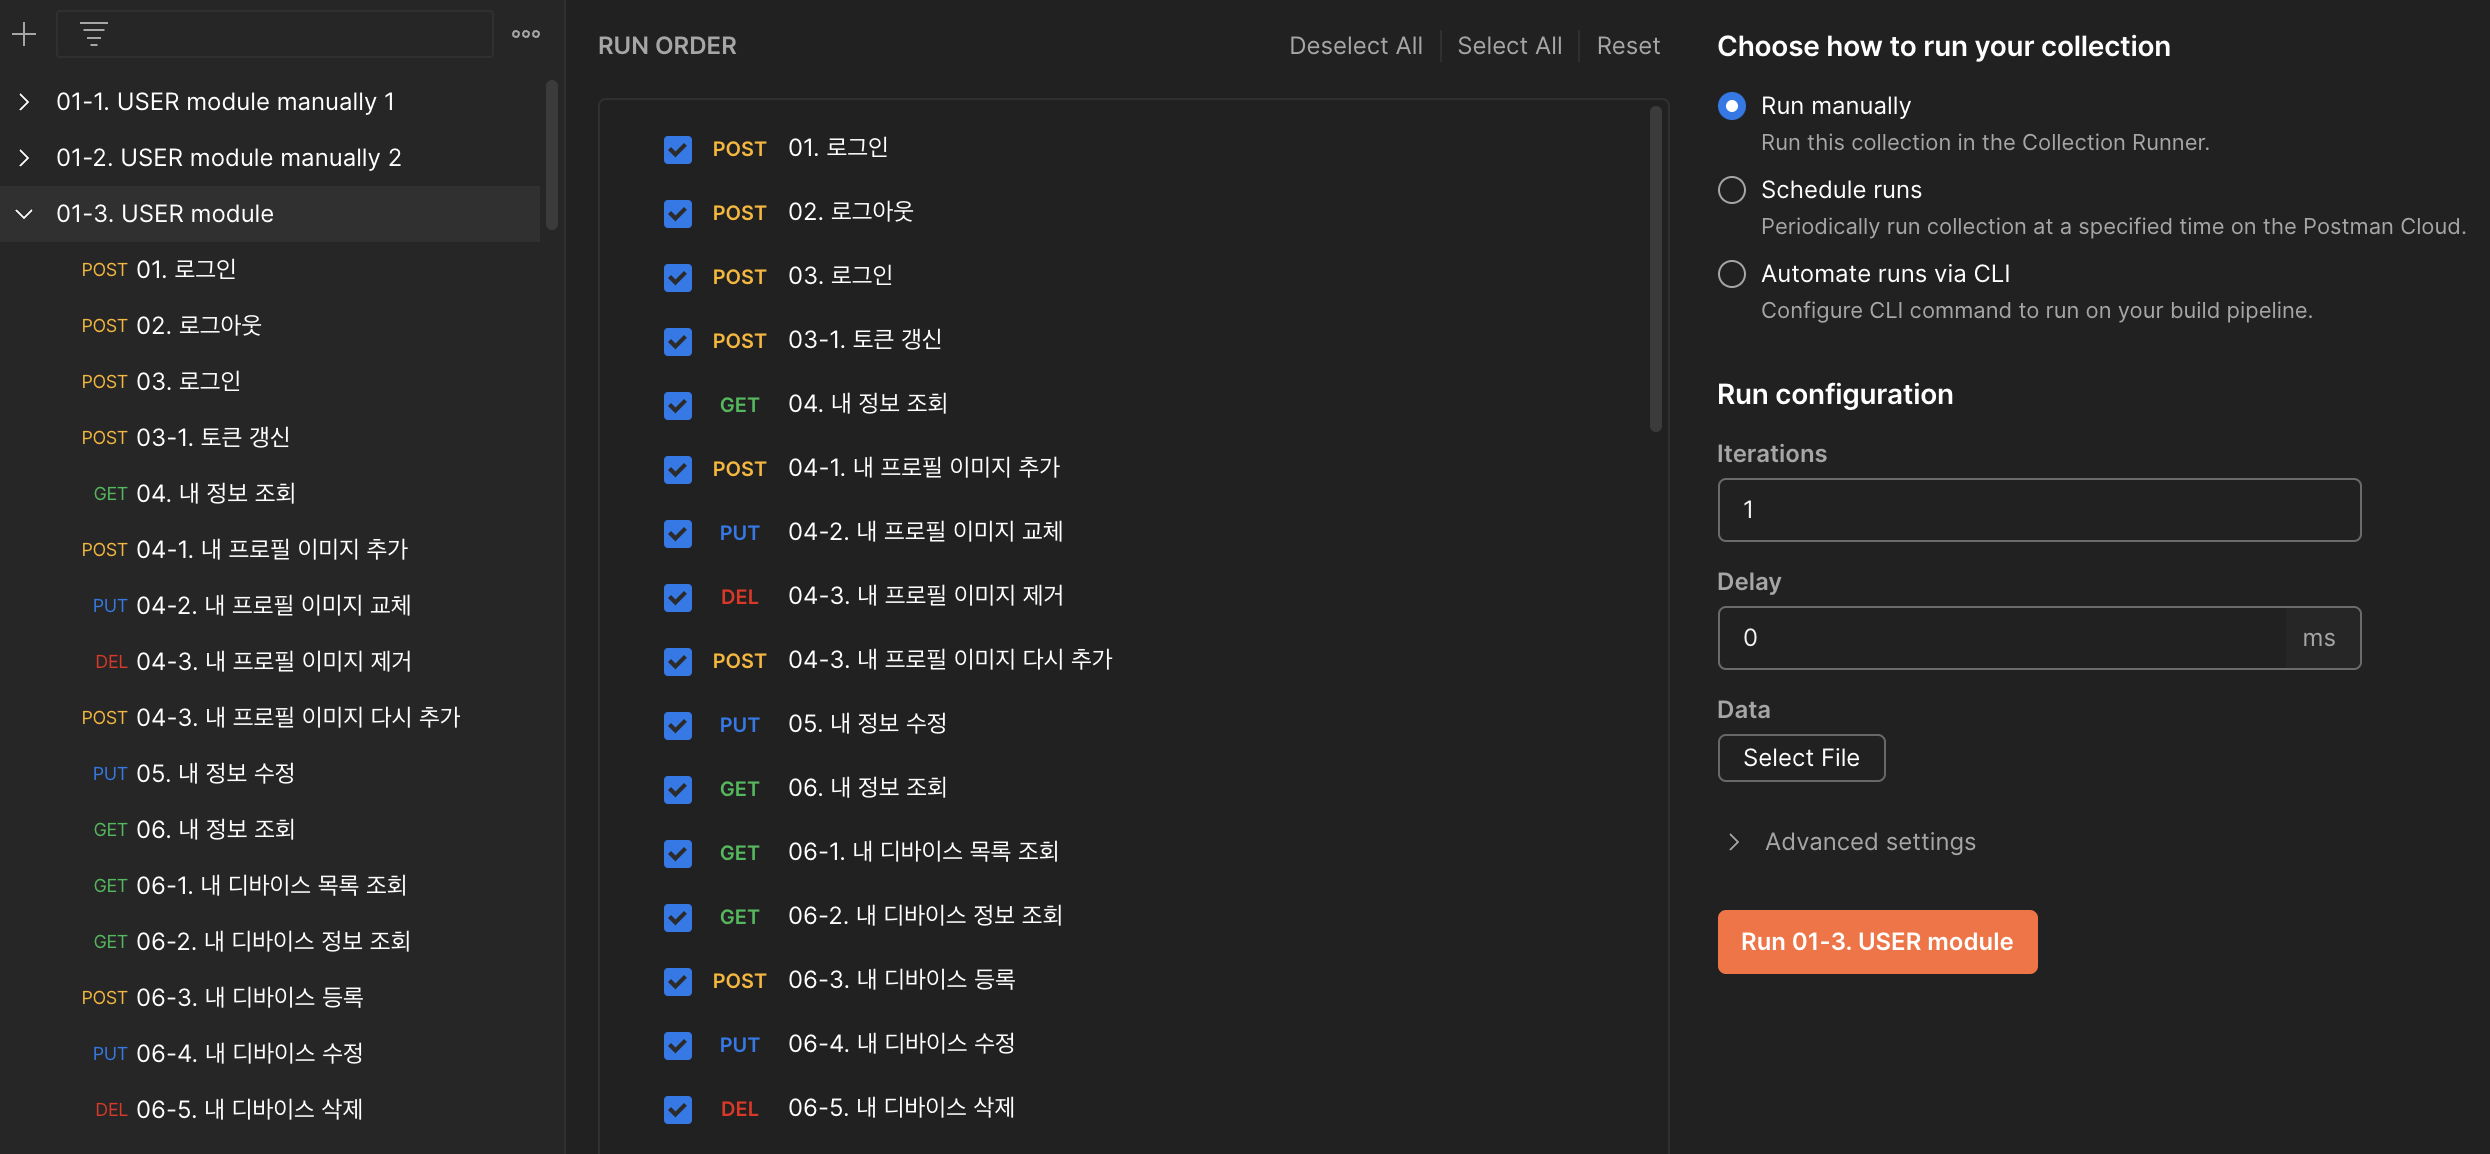Screen dimensions: 2490x1154
Task: Select the Schedule runs radio option
Action: coord(1732,190)
